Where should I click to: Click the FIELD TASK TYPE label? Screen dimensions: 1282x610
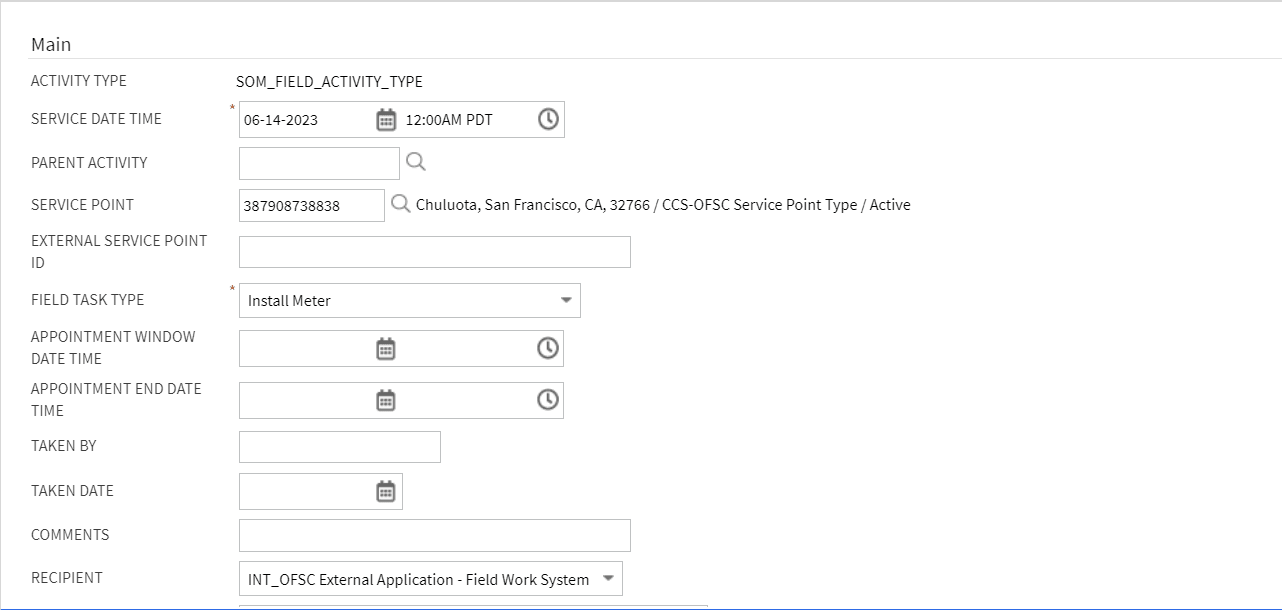[88, 300]
